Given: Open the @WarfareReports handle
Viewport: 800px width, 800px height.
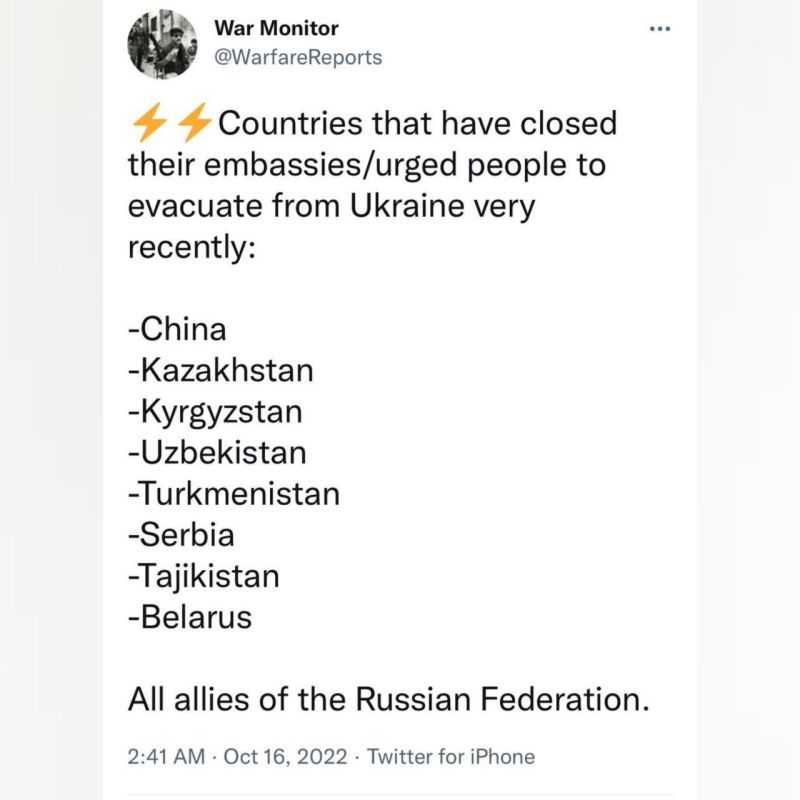Looking at the screenshot, I should point(297,58).
